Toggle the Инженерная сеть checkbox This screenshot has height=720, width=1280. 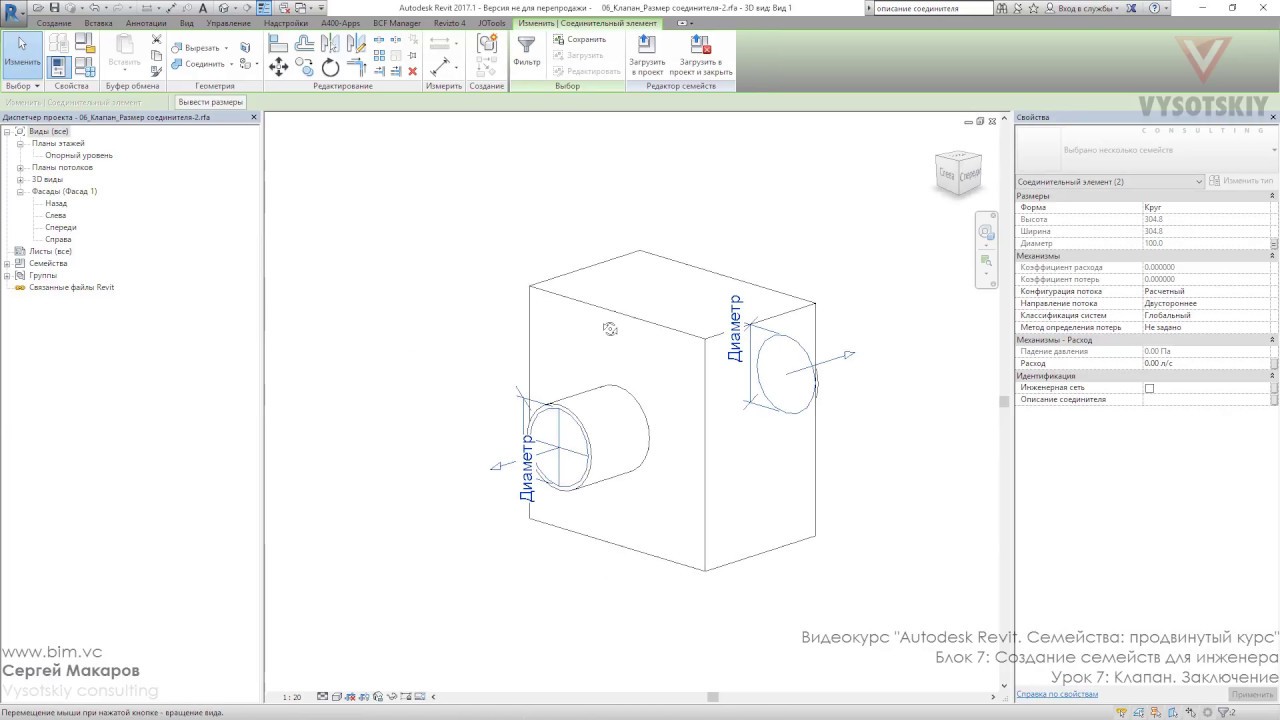coord(1149,388)
